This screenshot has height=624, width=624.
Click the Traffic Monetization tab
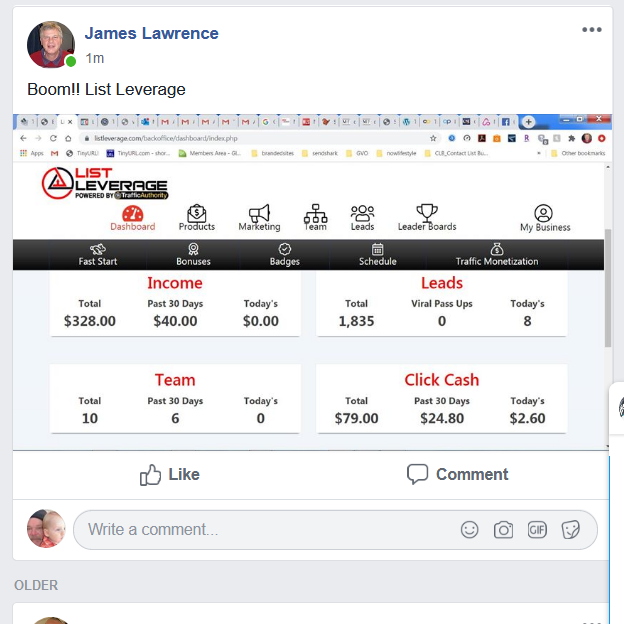tap(497, 255)
